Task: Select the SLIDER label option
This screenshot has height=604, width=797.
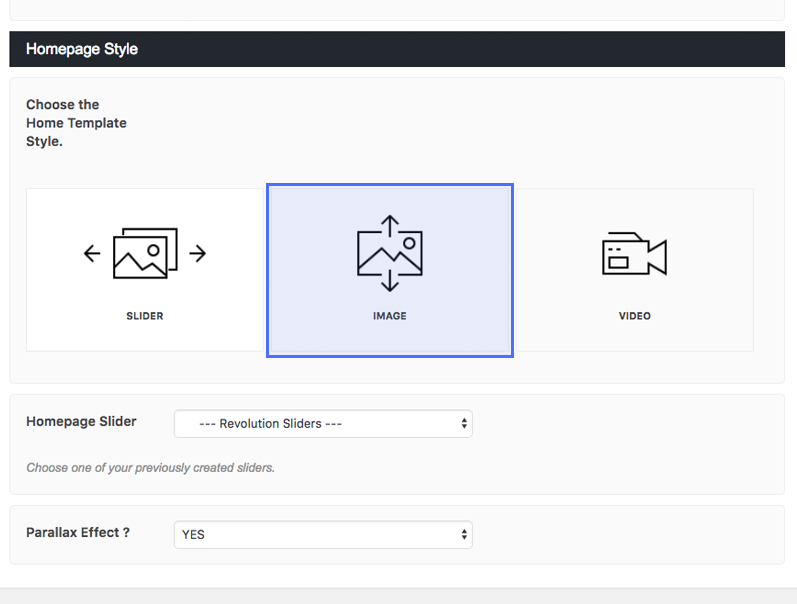Action: click(x=145, y=316)
